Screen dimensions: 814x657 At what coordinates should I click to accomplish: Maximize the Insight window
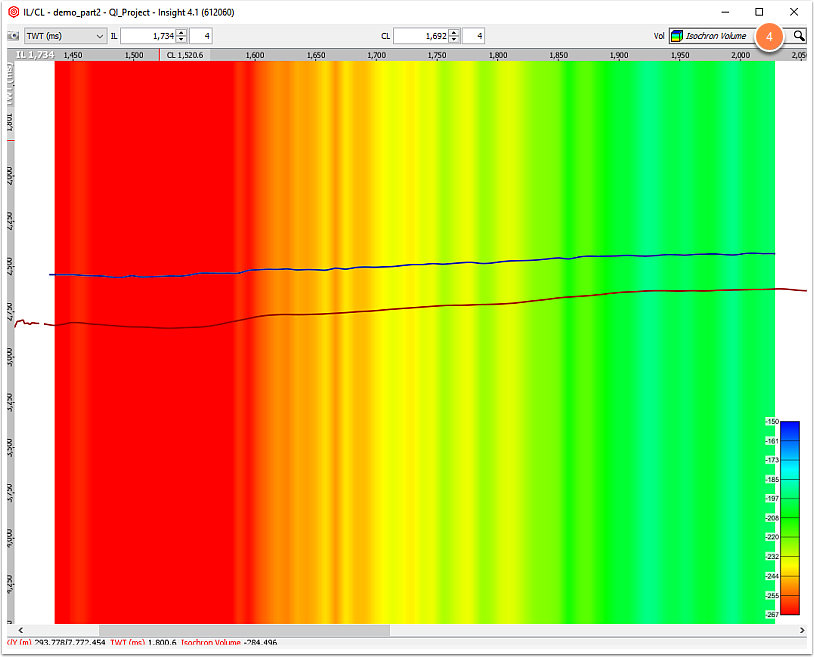(x=759, y=12)
